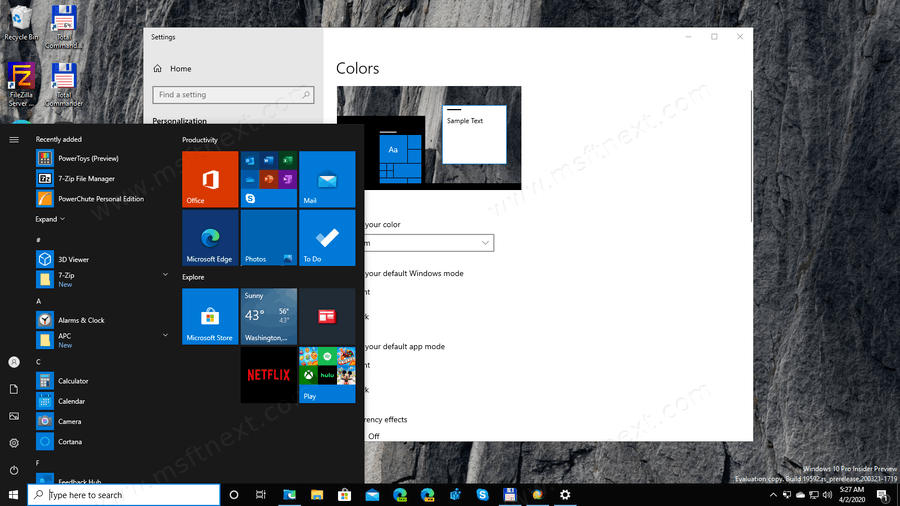Click the volume icon in system tray
Viewport: 900px width, 506px height.
(x=827, y=495)
